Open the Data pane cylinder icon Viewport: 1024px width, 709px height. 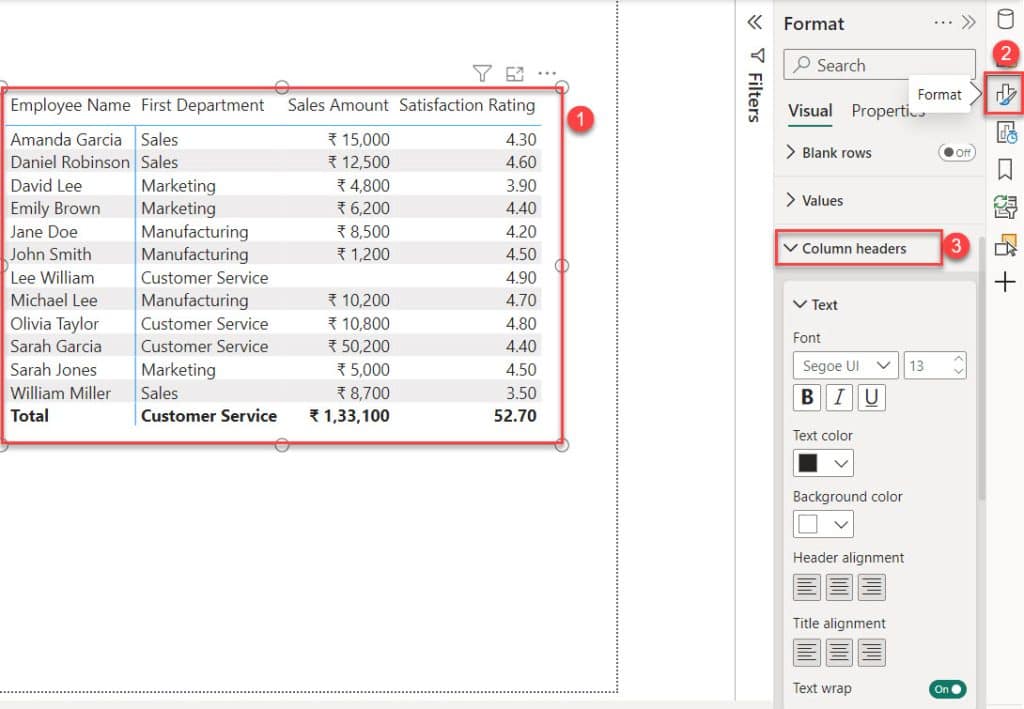coord(1005,19)
